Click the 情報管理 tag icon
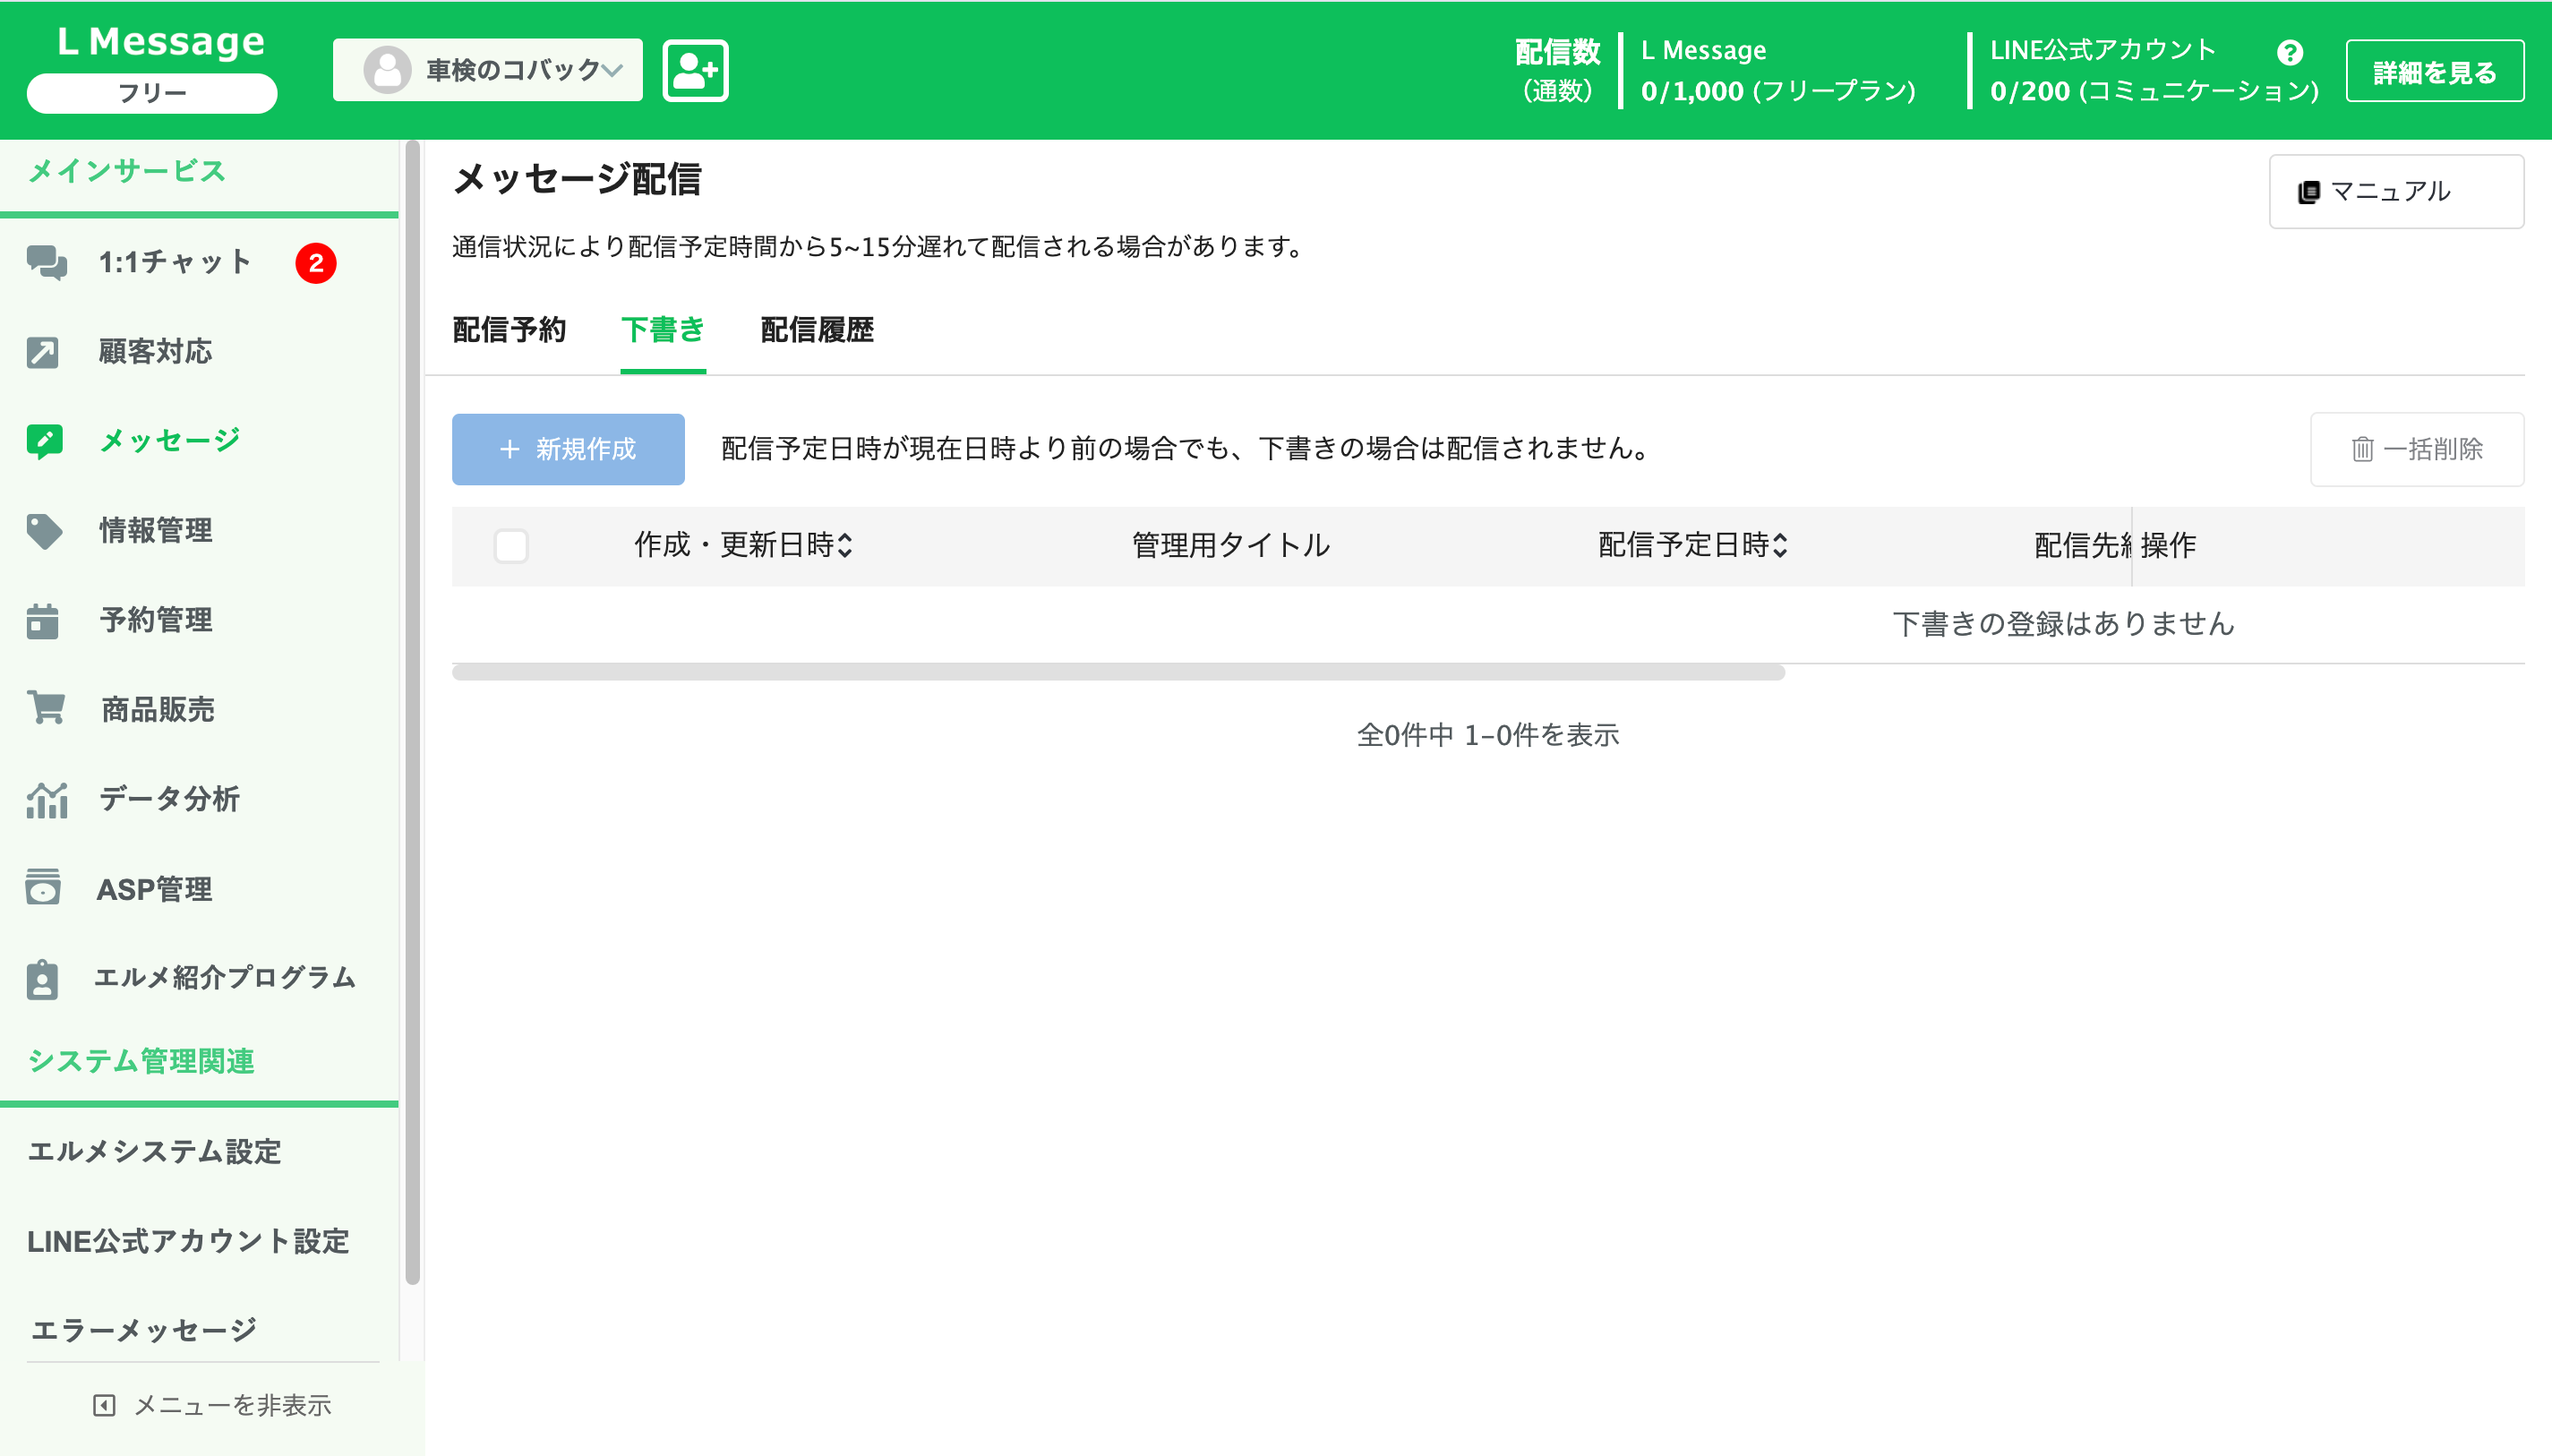2552x1456 pixels. [44, 530]
